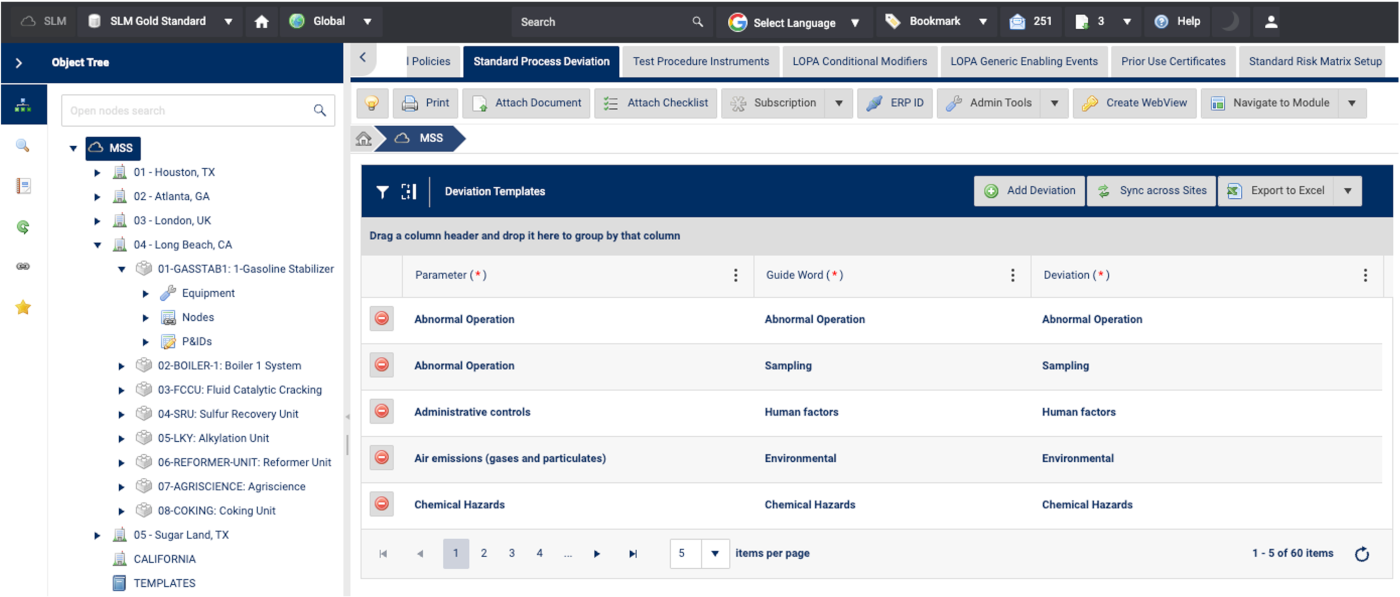Click the filter funnel icon in grid header

point(382,192)
